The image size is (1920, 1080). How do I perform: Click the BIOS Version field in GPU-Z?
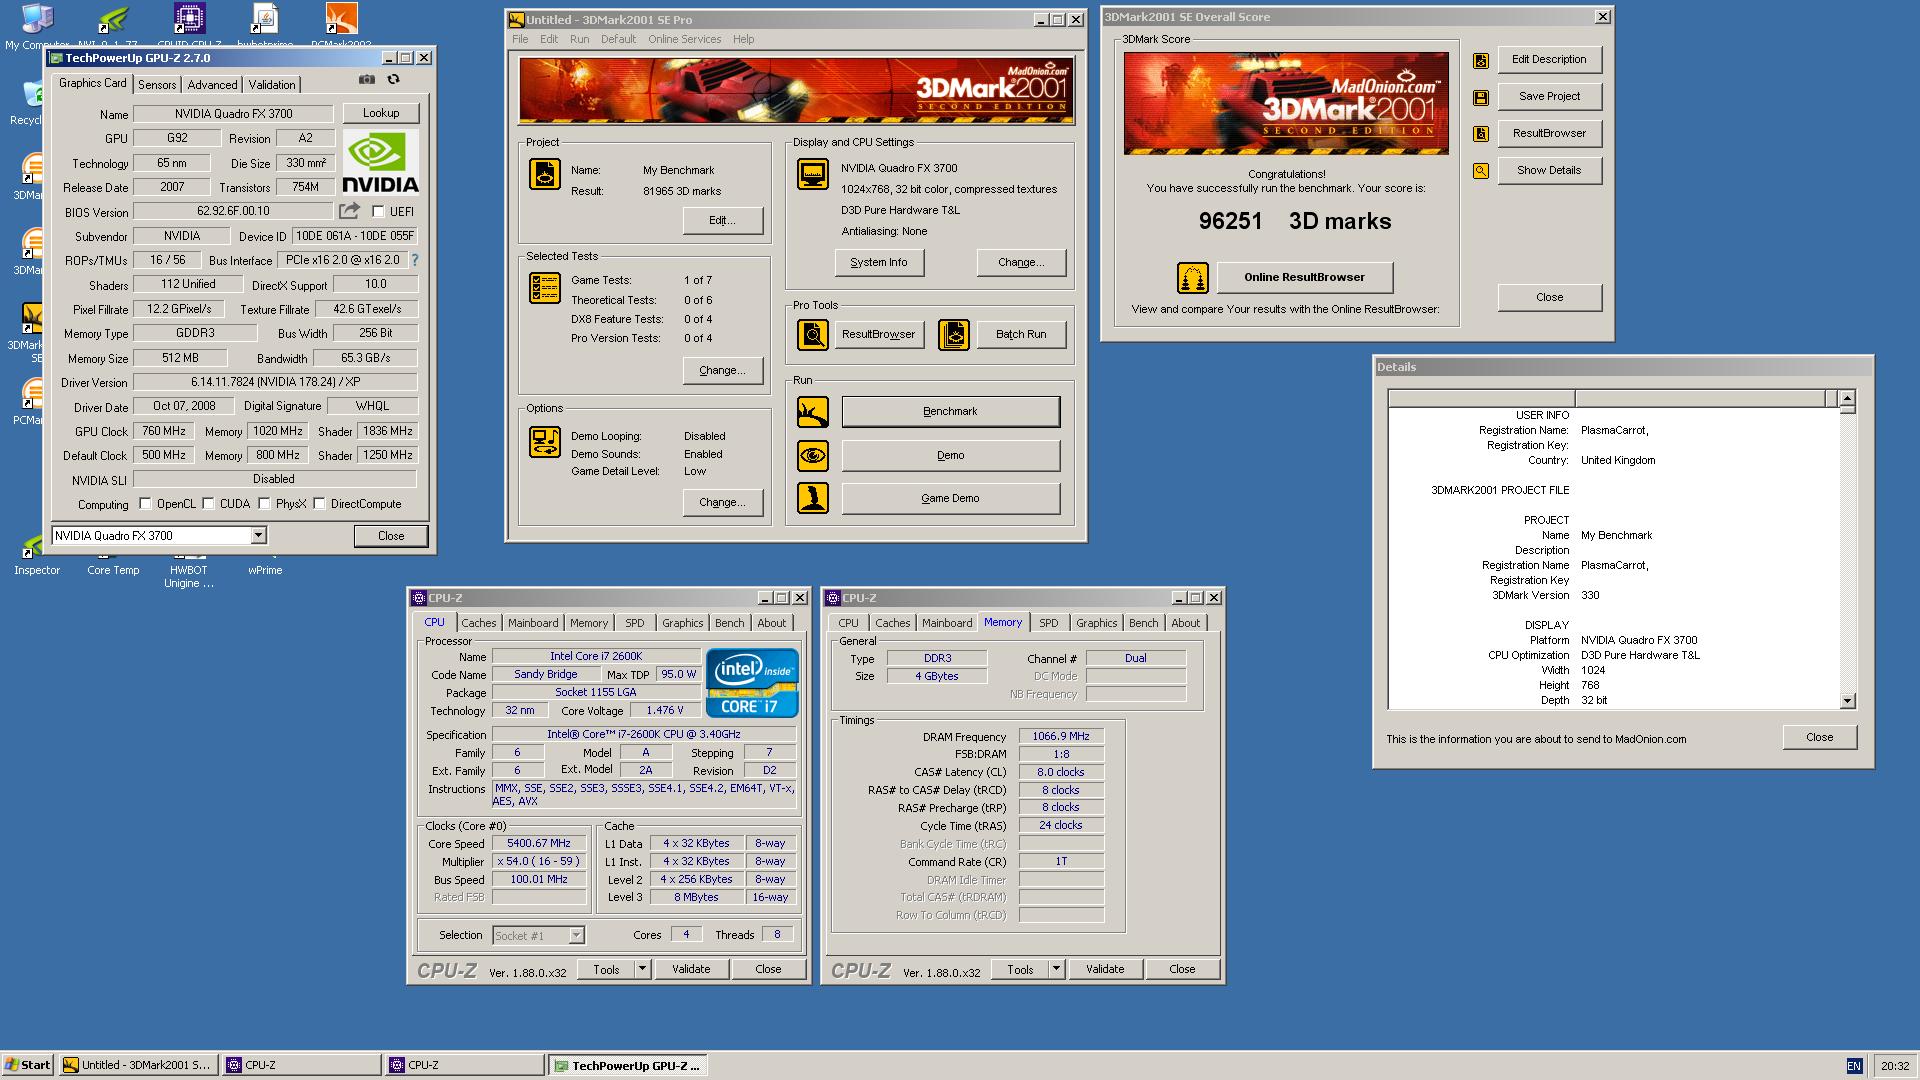click(x=233, y=211)
